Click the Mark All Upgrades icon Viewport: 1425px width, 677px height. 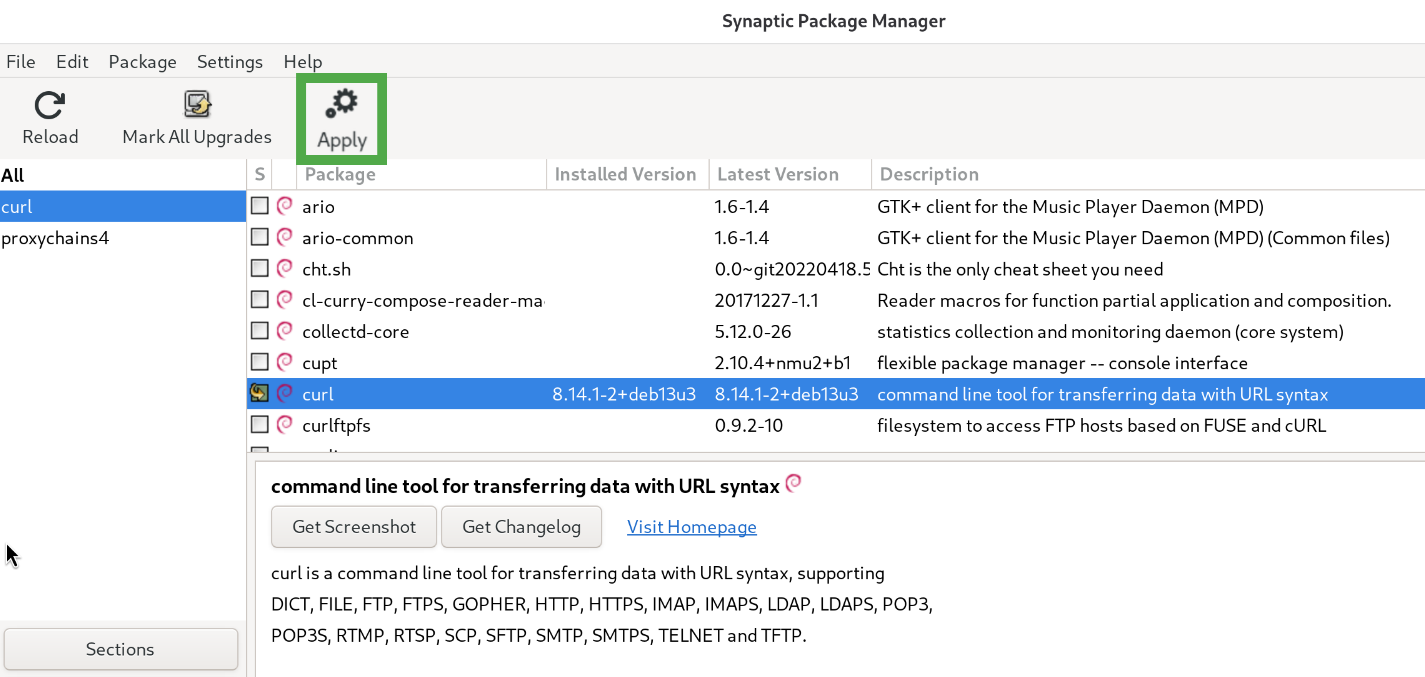click(x=197, y=105)
